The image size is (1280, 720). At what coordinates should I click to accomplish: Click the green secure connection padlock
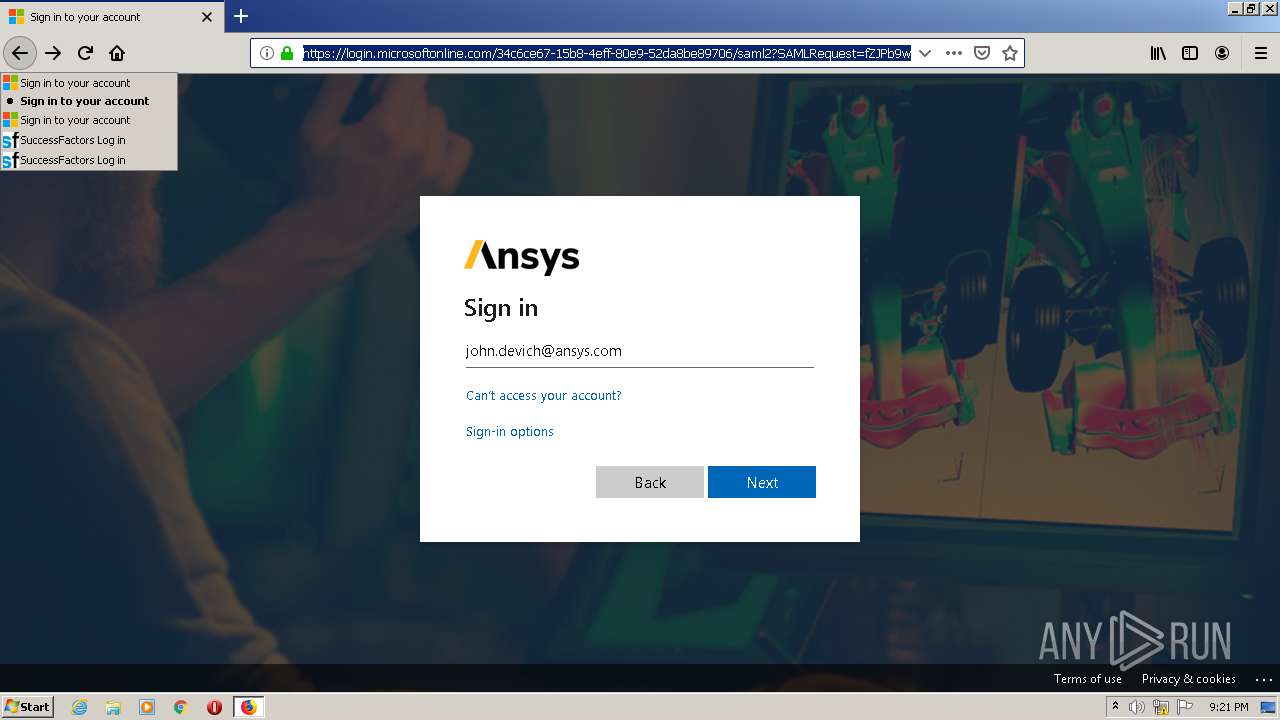click(x=287, y=53)
